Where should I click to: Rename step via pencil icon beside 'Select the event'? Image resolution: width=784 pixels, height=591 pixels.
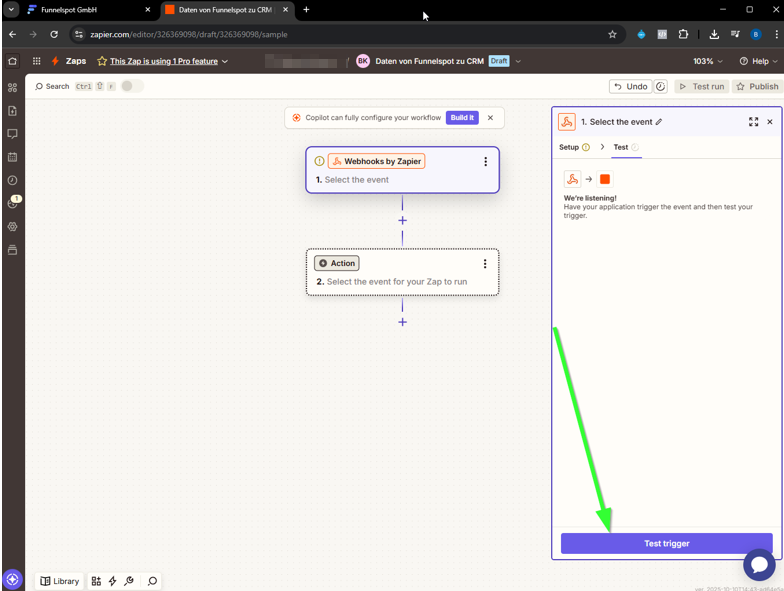point(659,122)
